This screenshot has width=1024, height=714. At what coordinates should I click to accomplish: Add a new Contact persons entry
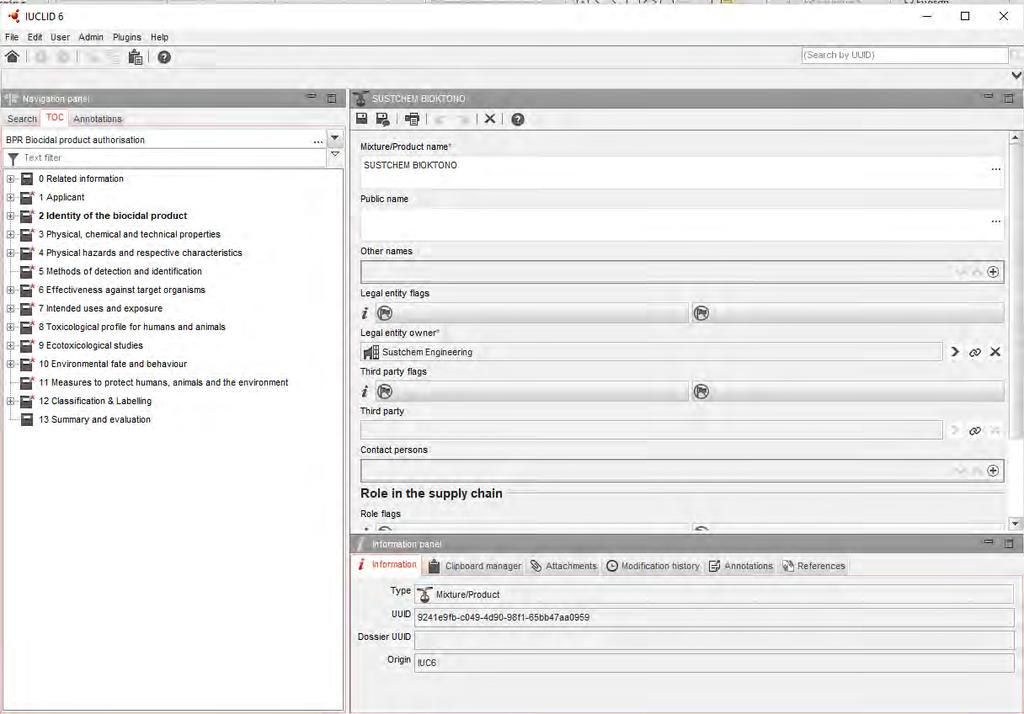coord(993,470)
